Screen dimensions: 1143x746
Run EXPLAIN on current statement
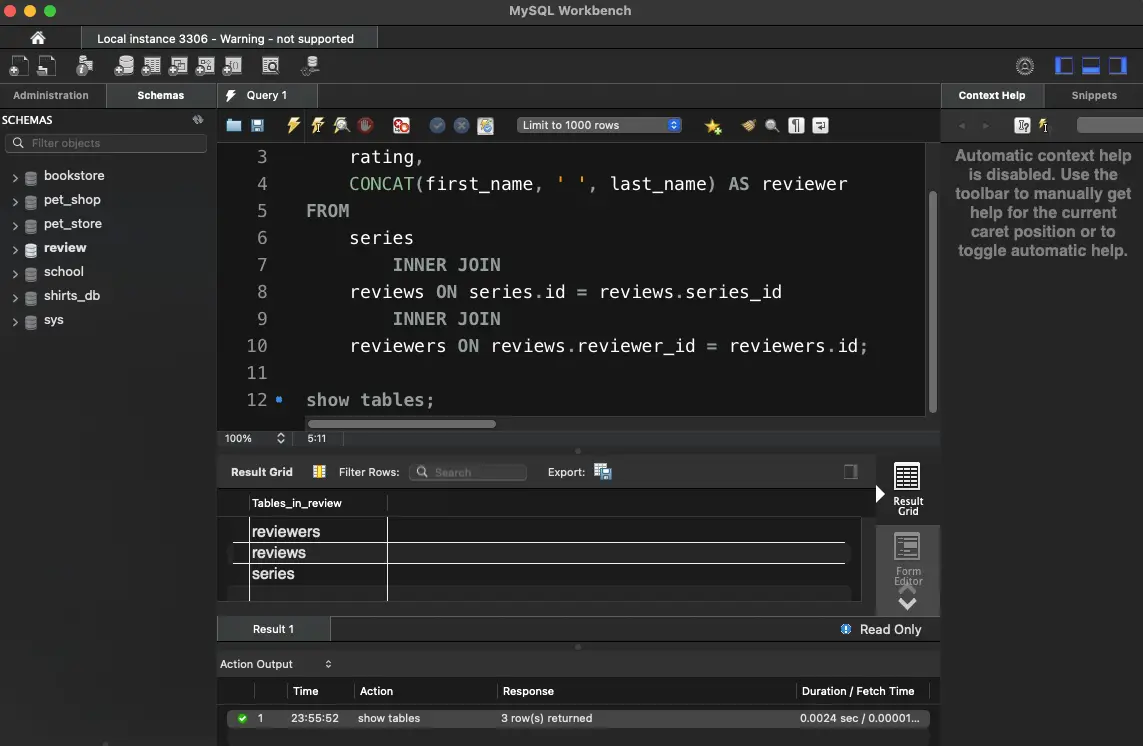(341, 125)
